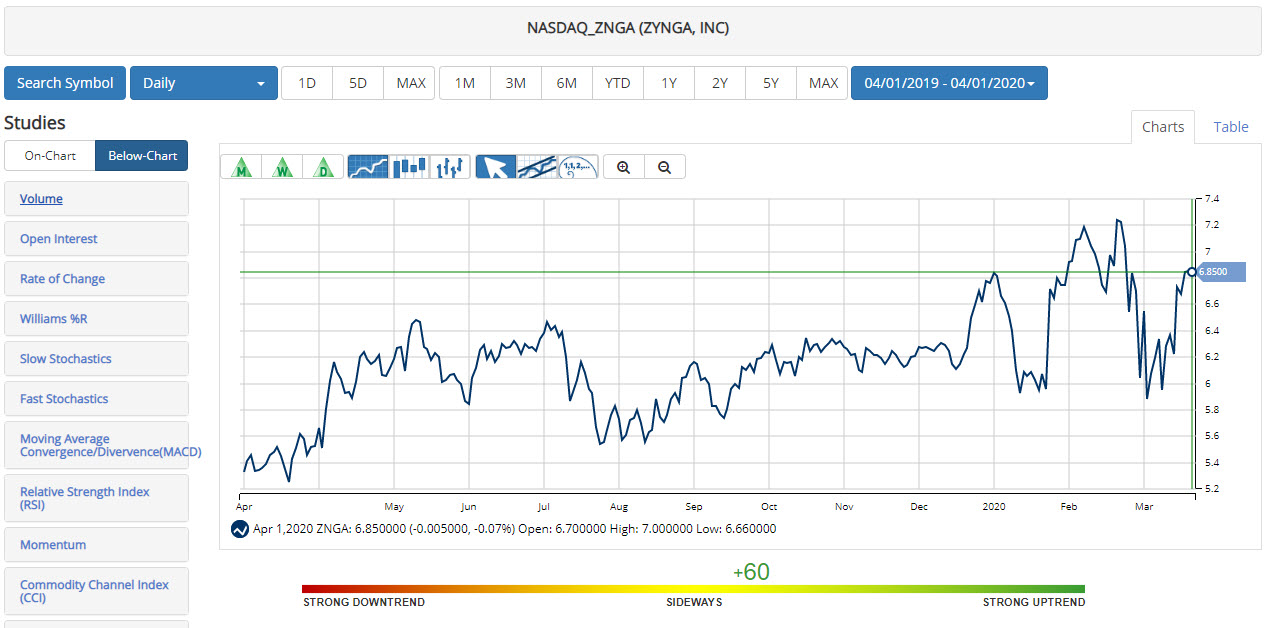Open the Charts tab
Viewport: 1272px width, 628px height.
1163,127
